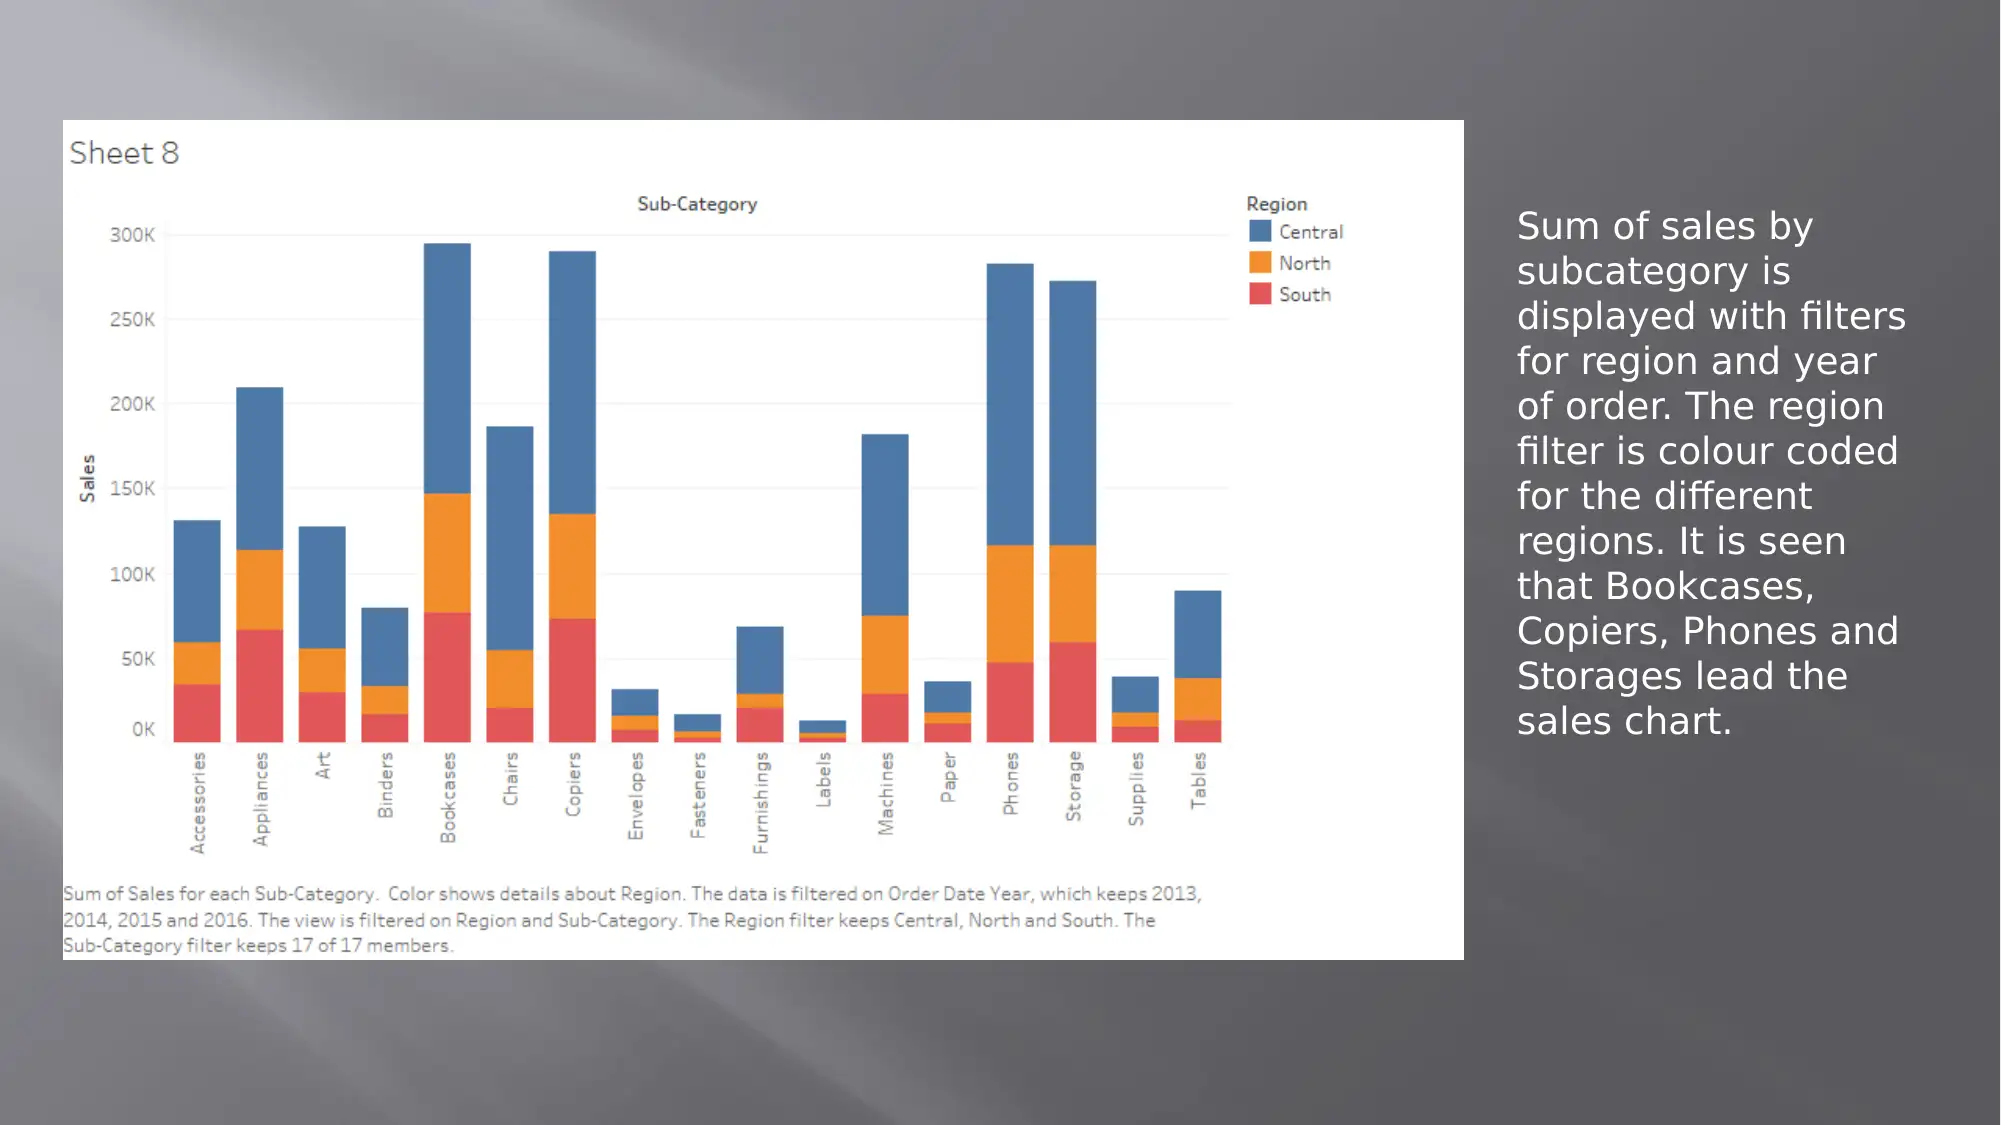2001x1125 pixels.
Task: Select the Central segment of Bookcases bar
Action: [x=447, y=368]
